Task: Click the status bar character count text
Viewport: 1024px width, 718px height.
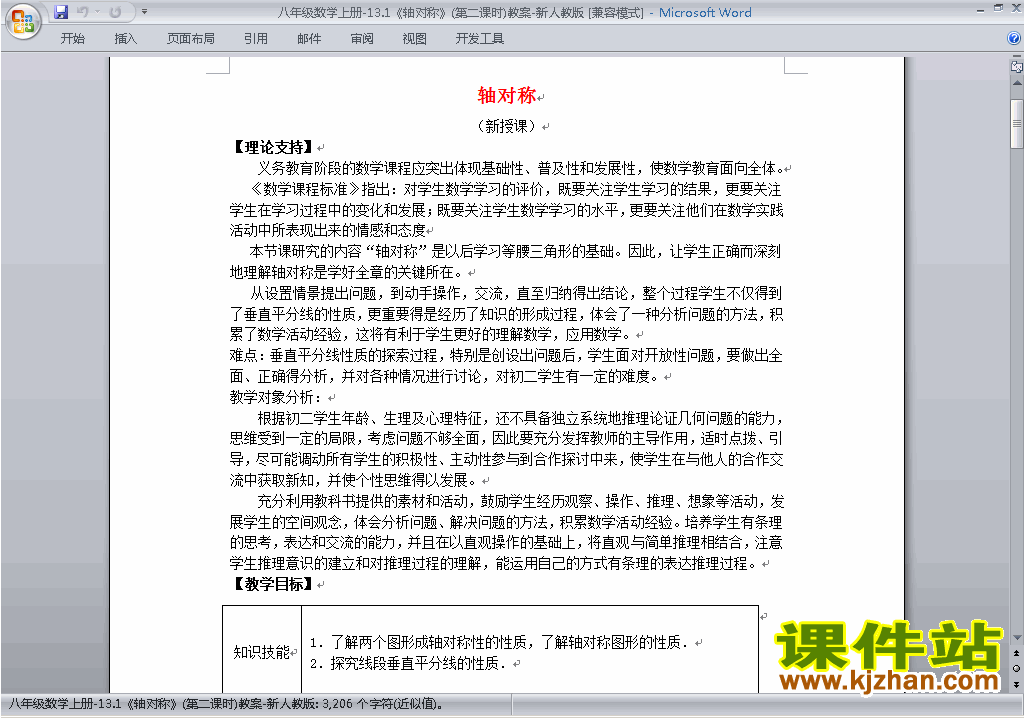Action: pyautogui.click(x=225, y=704)
